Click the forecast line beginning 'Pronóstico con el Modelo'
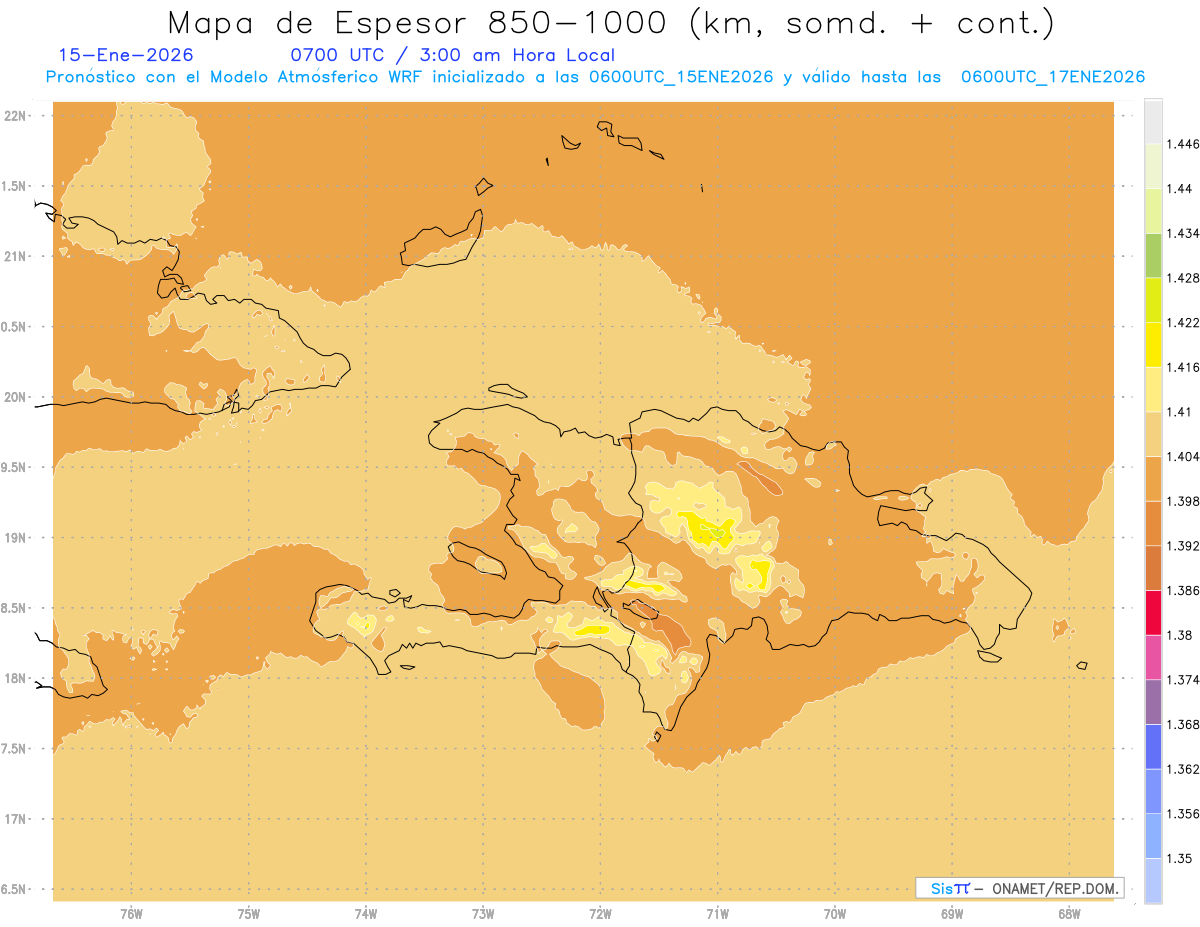The width and height of the screenshot is (1200, 927). pyautogui.click(x=595, y=77)
